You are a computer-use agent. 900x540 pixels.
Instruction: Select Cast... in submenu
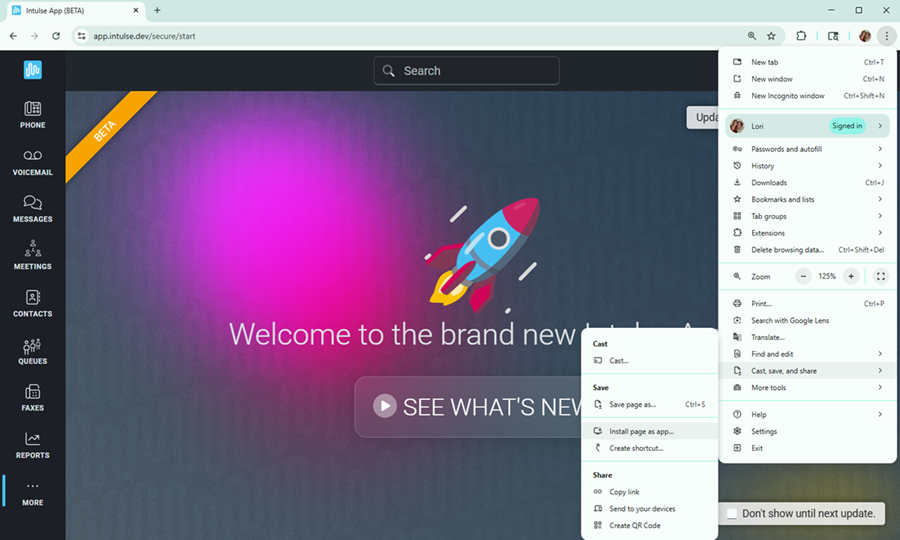point(650,361)
